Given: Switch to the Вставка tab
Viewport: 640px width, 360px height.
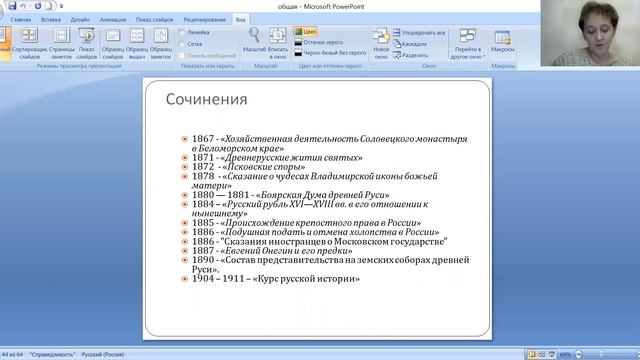Looking at the screenshot, I should tap(51, 20).
